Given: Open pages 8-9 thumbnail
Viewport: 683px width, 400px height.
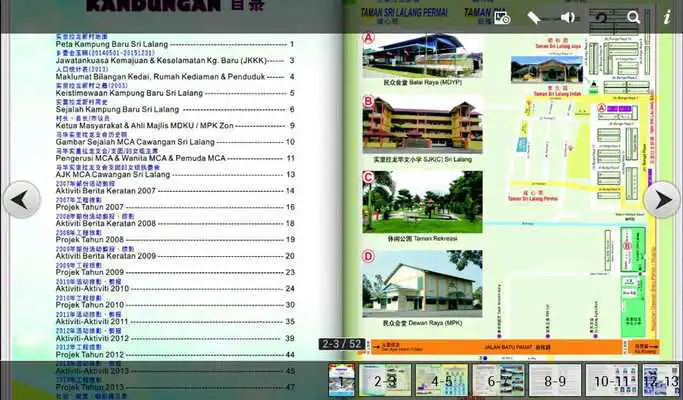Looking at the screenshot, I should pyautogui.click(x=555, y=380).
